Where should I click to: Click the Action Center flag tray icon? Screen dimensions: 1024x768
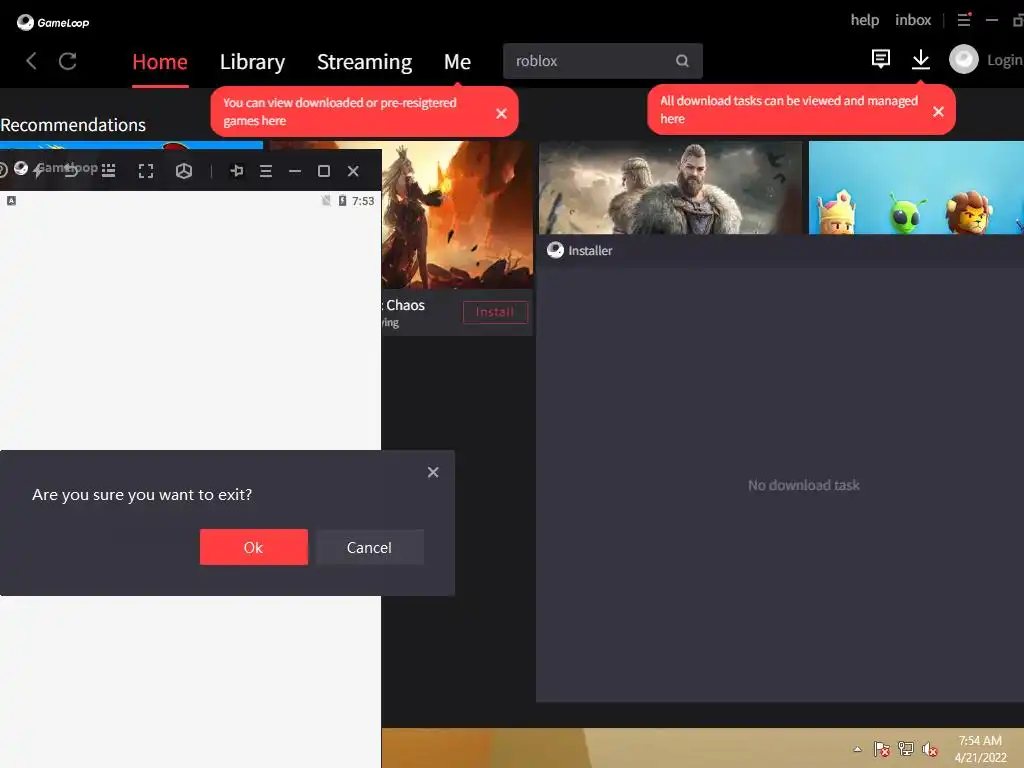(882, 749)
